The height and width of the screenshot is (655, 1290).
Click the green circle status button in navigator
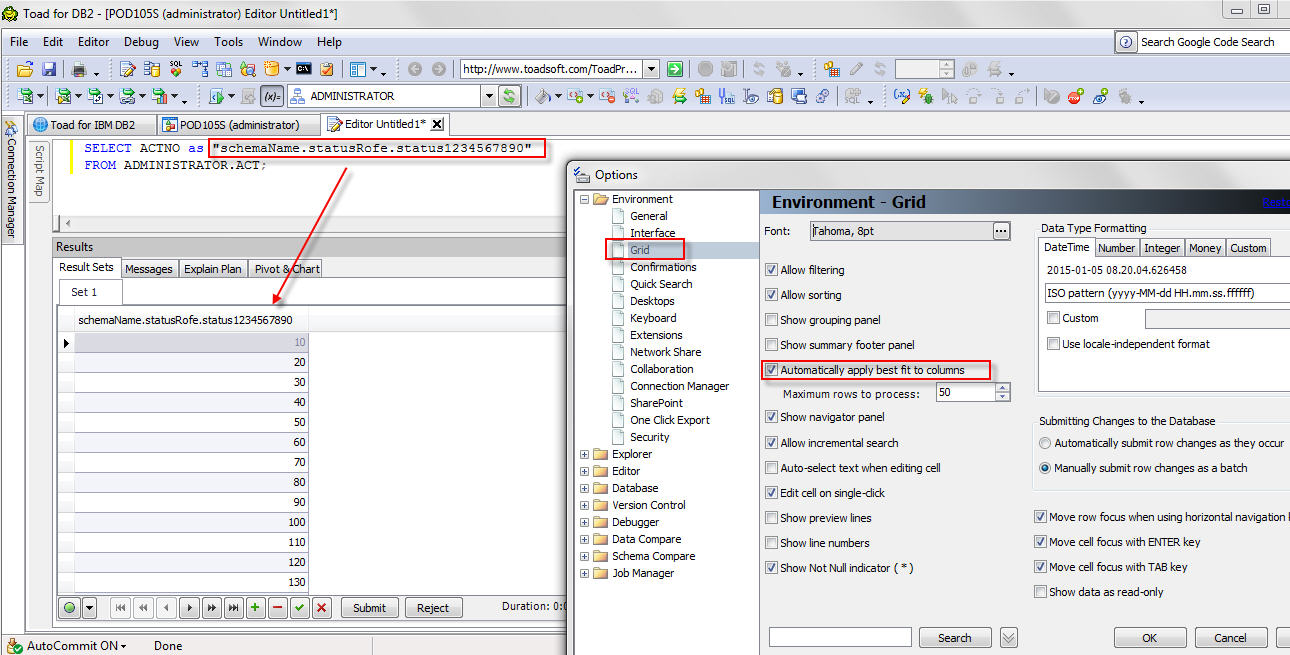coord(69,607)
